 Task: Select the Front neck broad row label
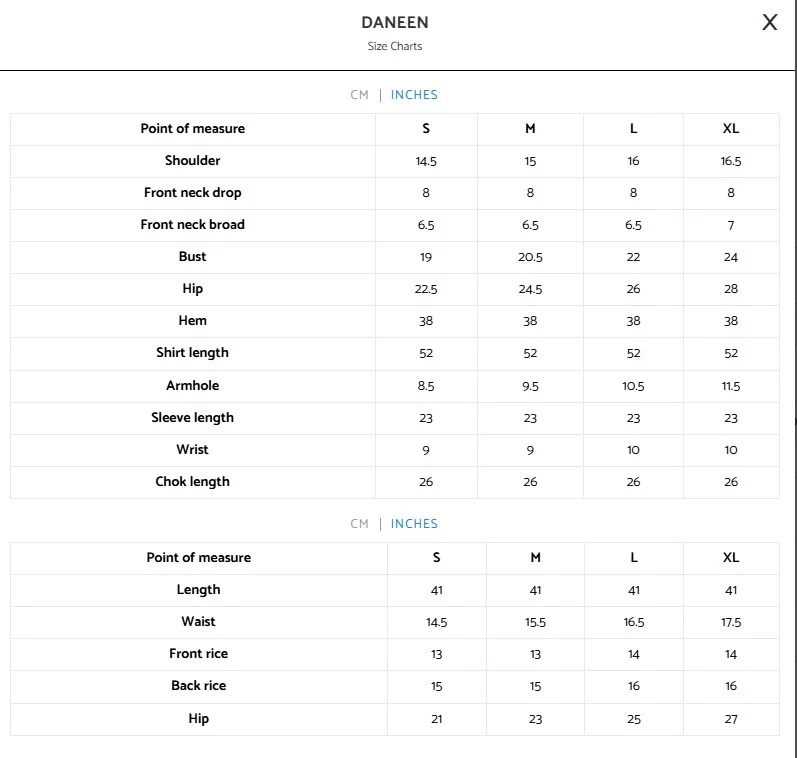(x=193, y=225)
